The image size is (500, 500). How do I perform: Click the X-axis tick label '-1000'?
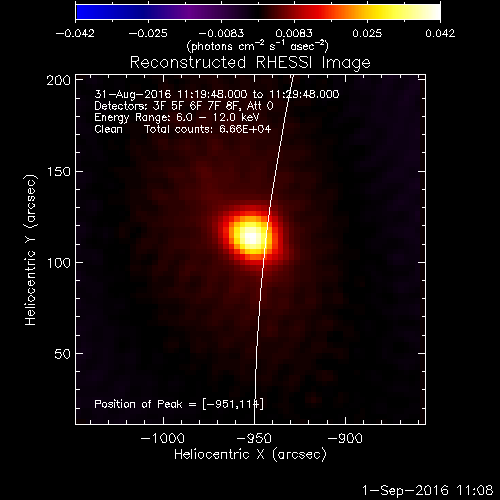tap(163, 438)
